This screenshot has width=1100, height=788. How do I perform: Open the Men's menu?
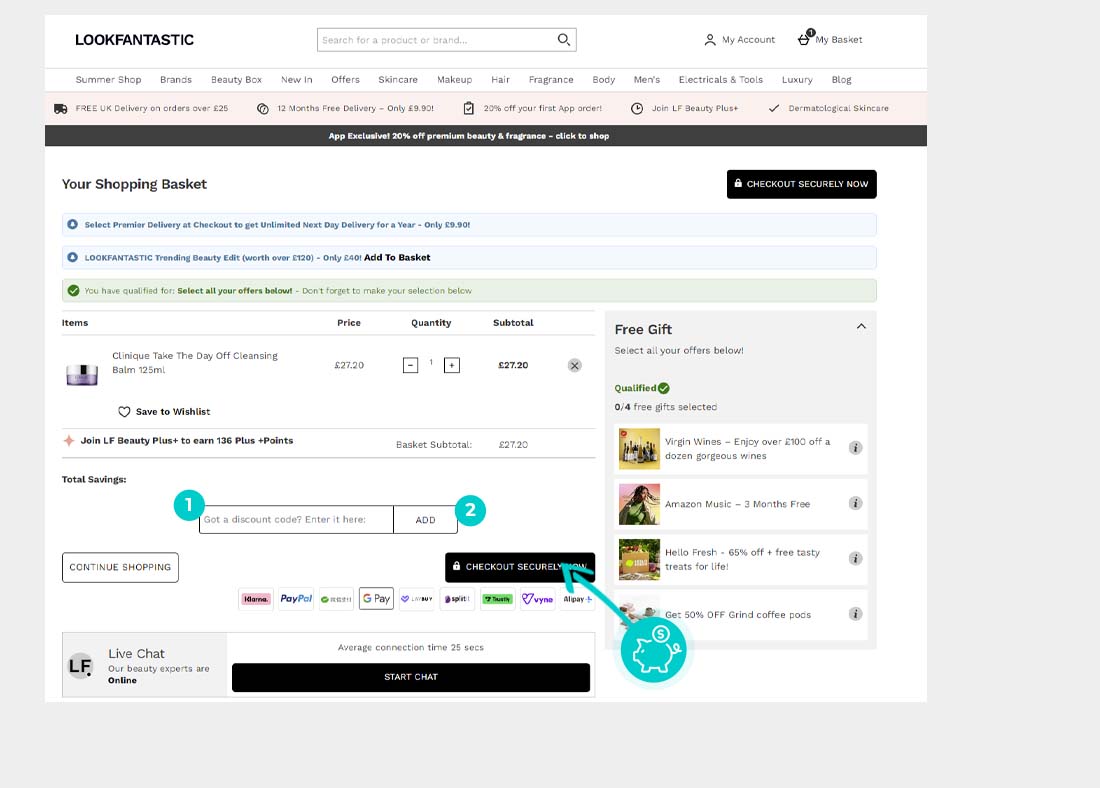[647, 80]
